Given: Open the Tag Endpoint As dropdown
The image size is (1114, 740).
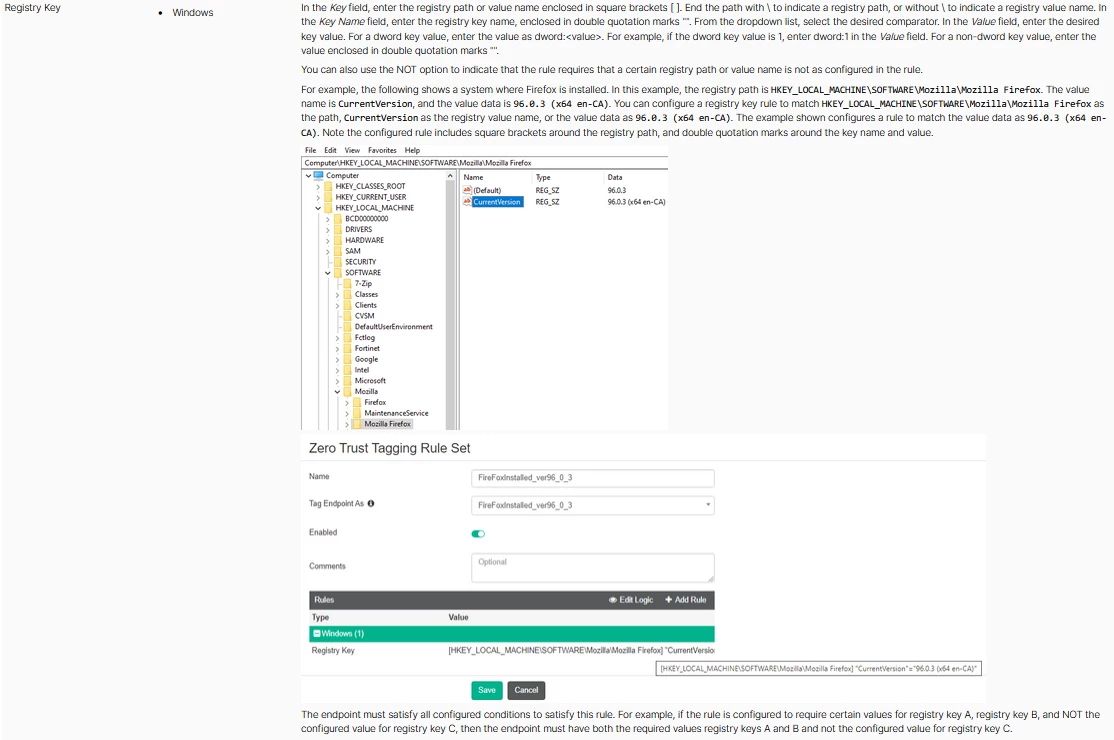Looking at the screenshot, I should tap(593, 506).
